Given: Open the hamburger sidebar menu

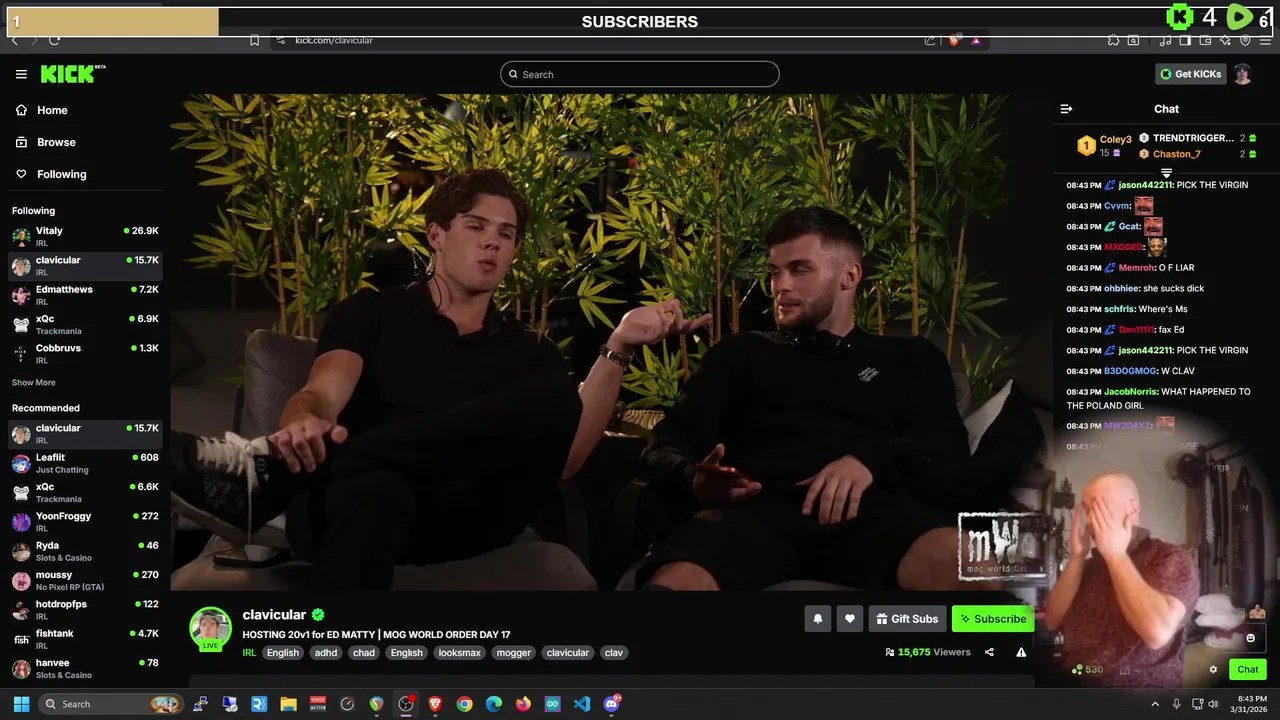Looking at the screenshot, I should tap(21, 74).
